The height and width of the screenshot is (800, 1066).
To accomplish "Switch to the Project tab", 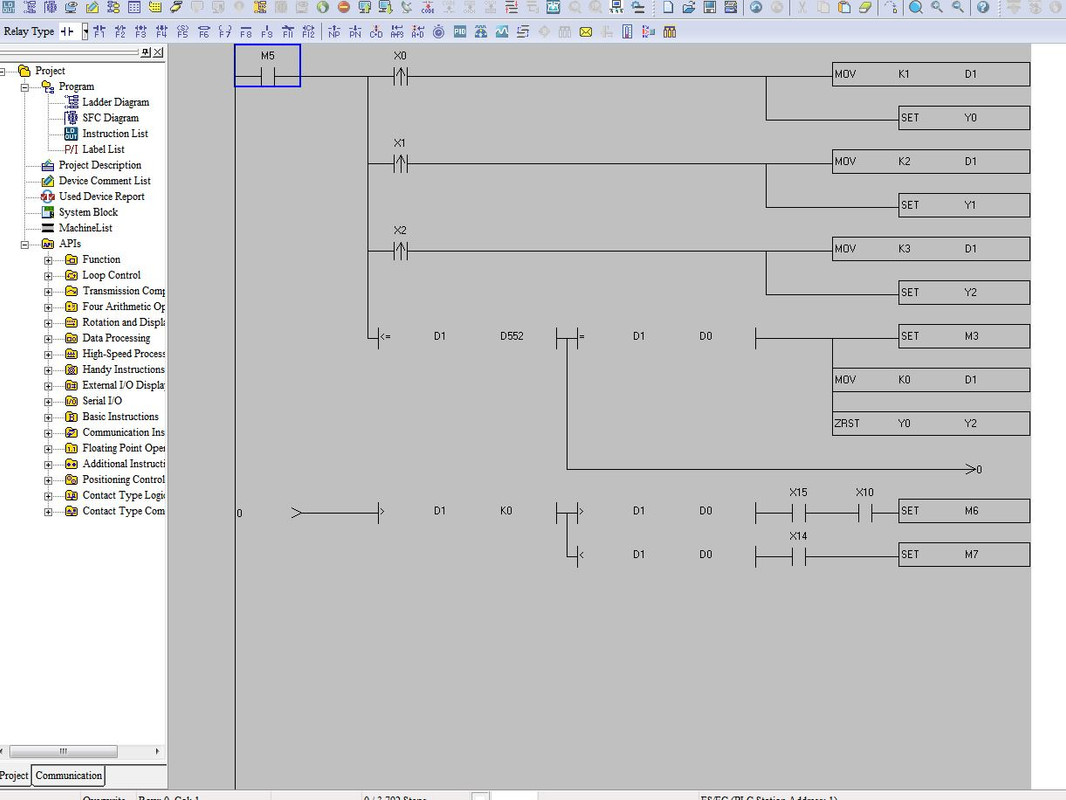I will tap(14, 776).
